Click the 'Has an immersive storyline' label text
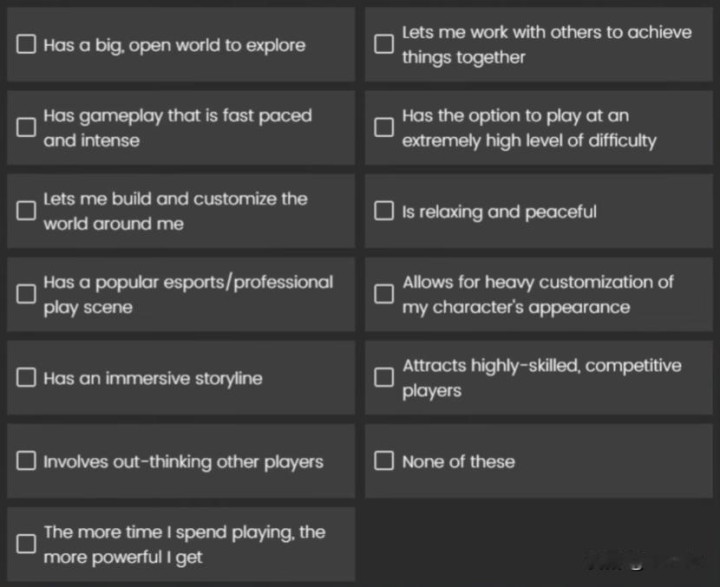Viewport: 720px width, 587px height. coord(152,378)
